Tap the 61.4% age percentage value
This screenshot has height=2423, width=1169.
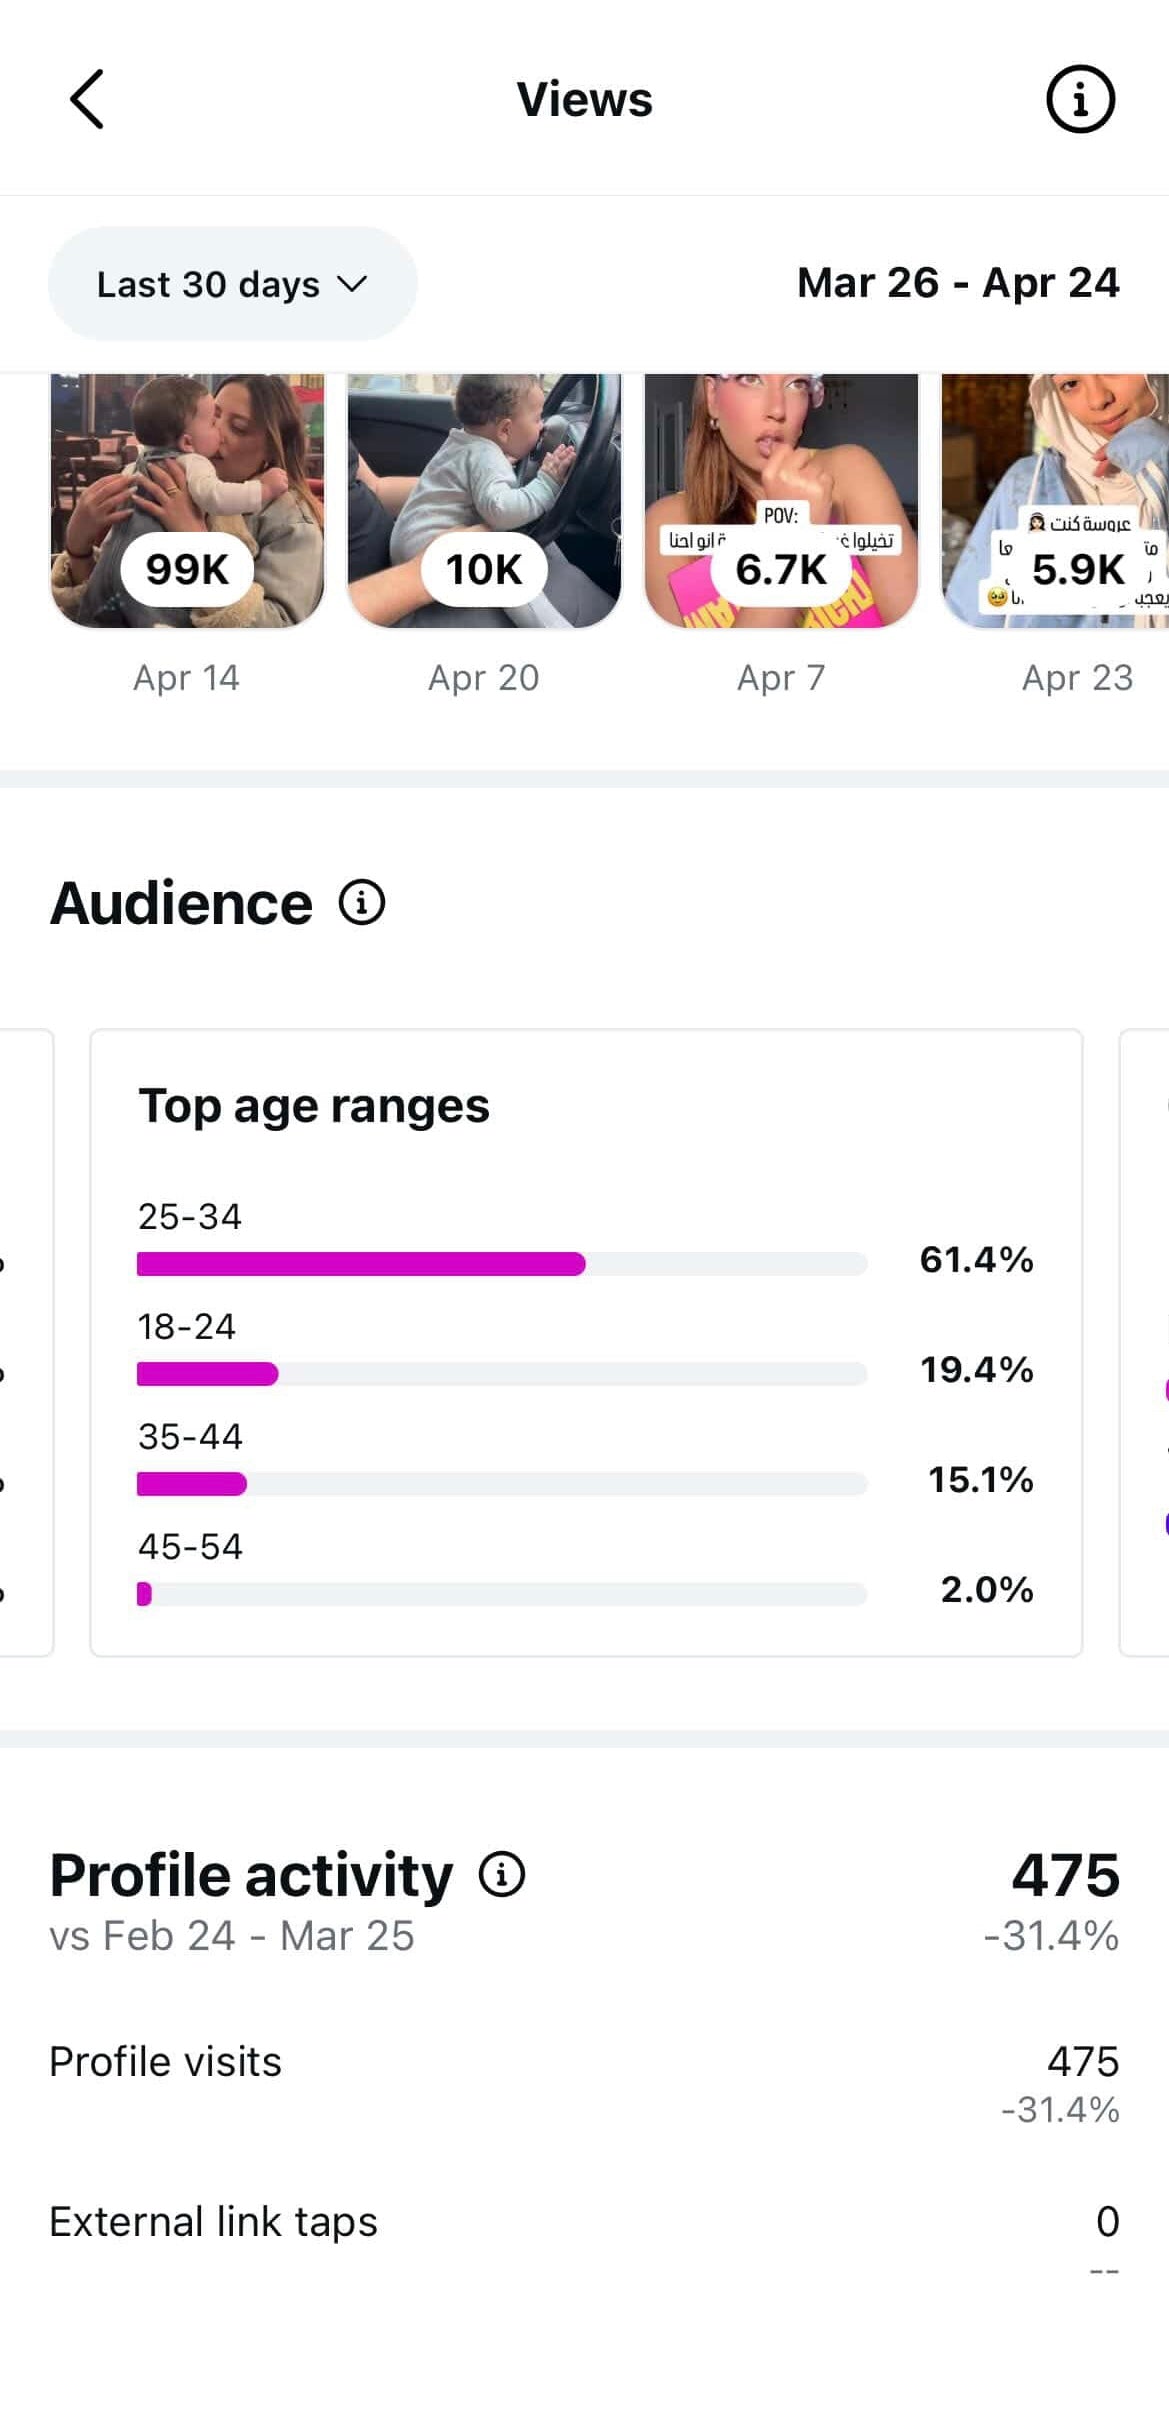click(x=976, y=1259)
